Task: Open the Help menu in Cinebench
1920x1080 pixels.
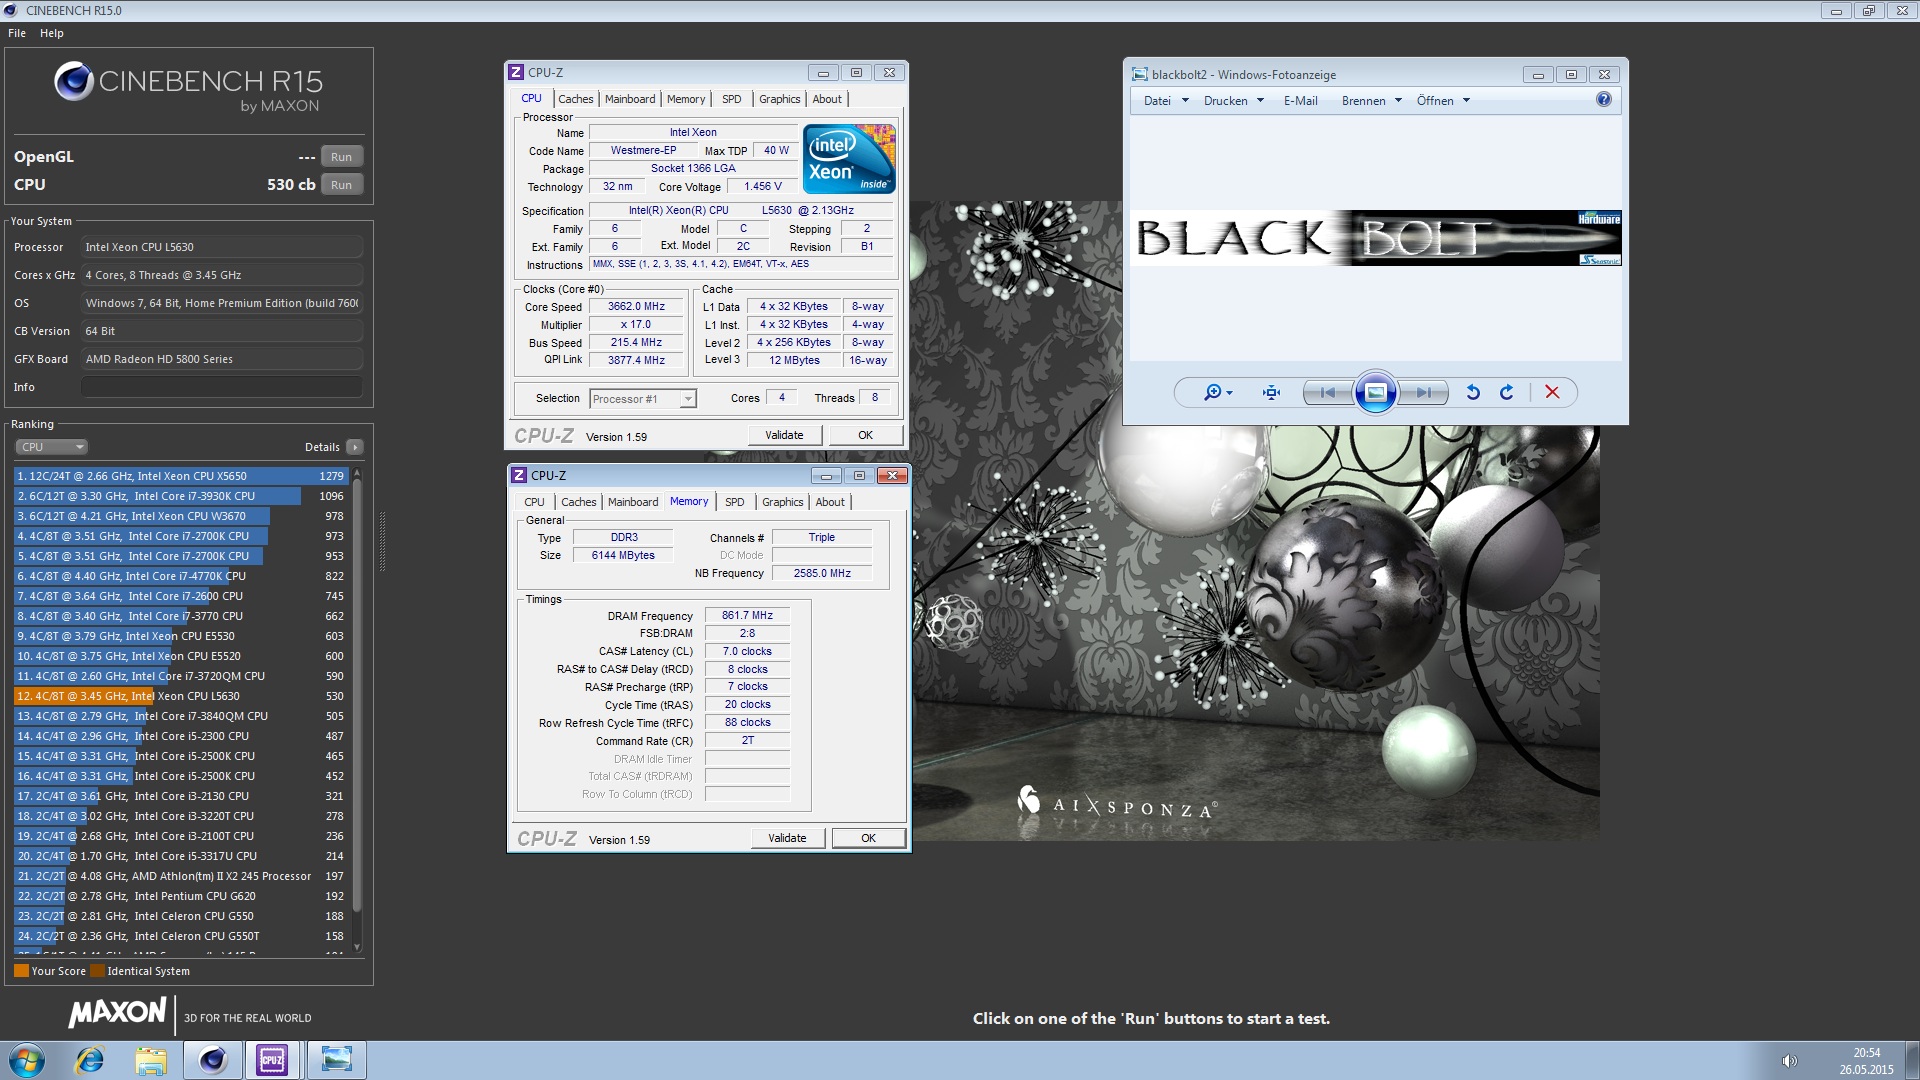Action: [x=52, y=33]
